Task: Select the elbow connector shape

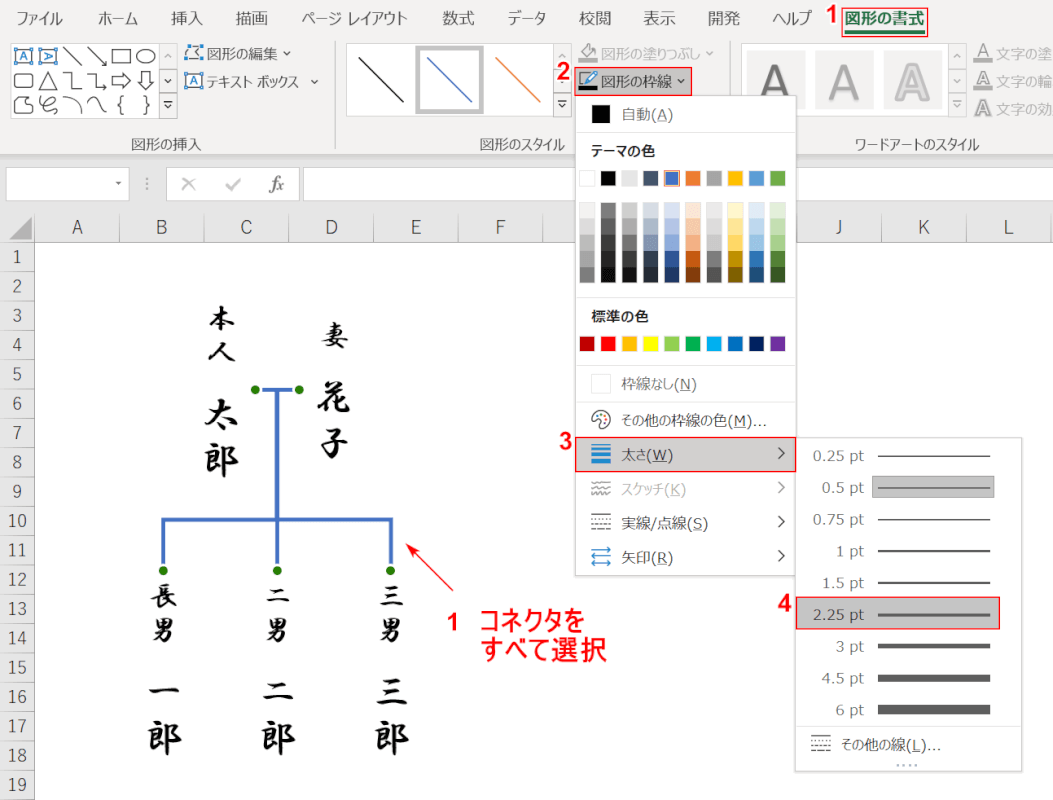Action: tap(73, 80)
